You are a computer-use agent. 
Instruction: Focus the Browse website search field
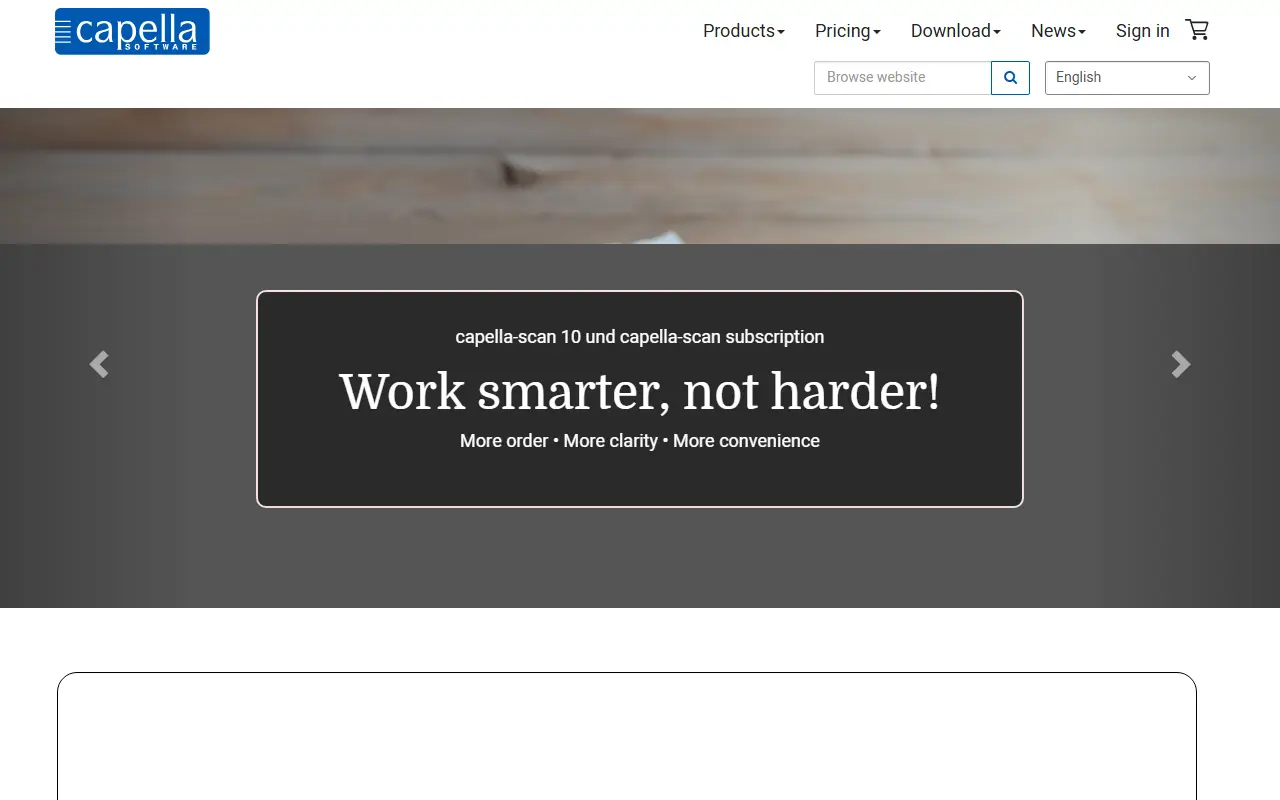[x=903, y=78]
